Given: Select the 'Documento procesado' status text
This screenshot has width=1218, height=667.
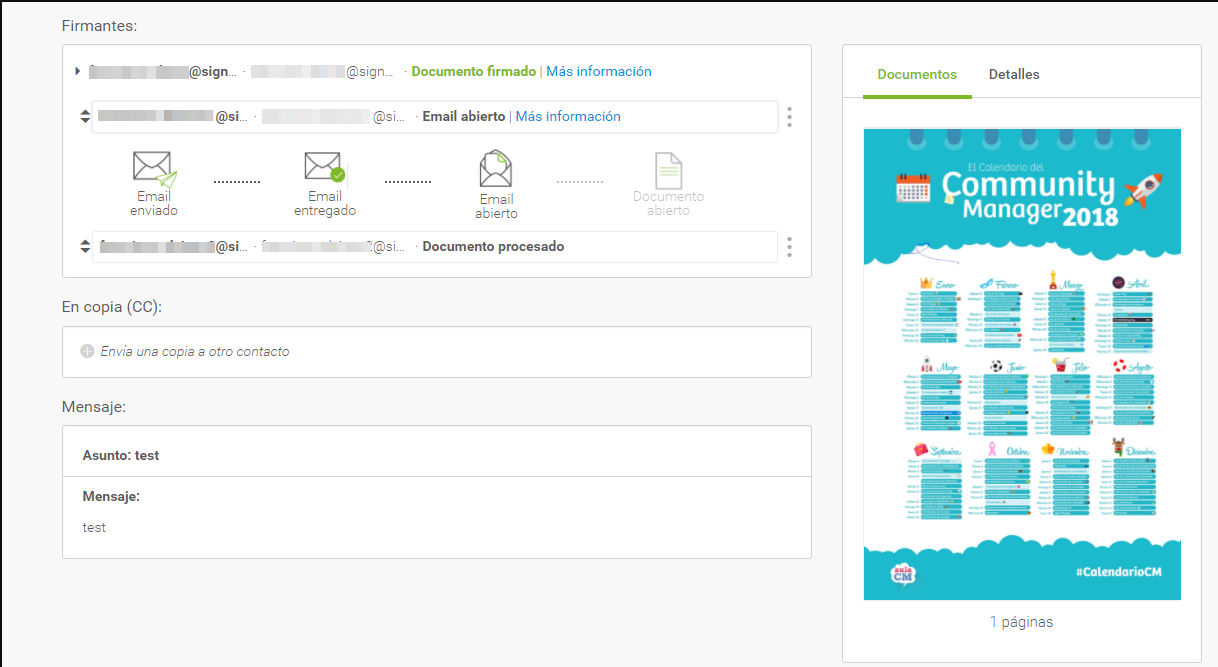Looking at the screenshot, I should pos(493,246).
